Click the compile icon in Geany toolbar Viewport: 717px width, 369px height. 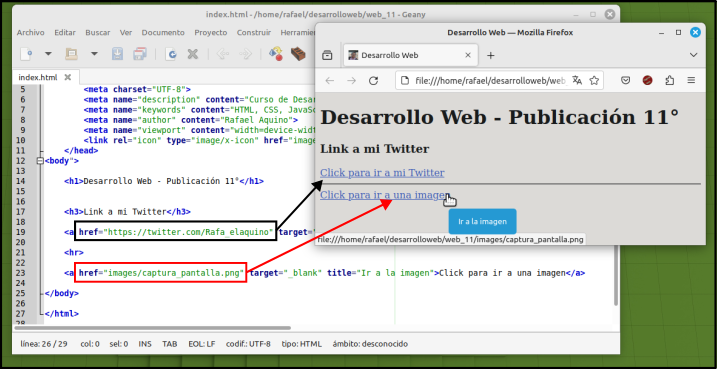(x=275, y=53)
